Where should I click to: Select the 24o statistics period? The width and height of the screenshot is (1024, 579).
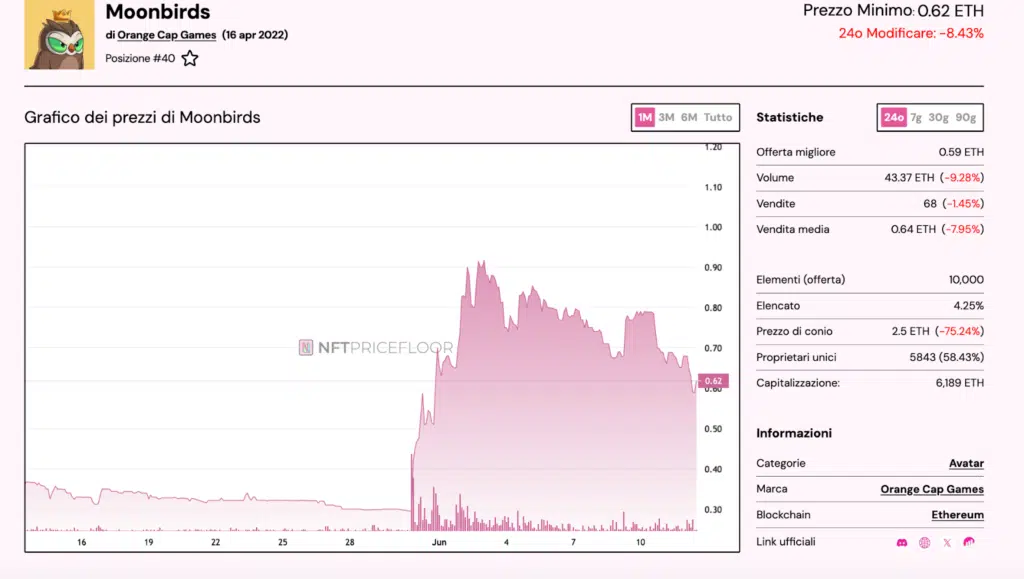click(x=893, y=117)
